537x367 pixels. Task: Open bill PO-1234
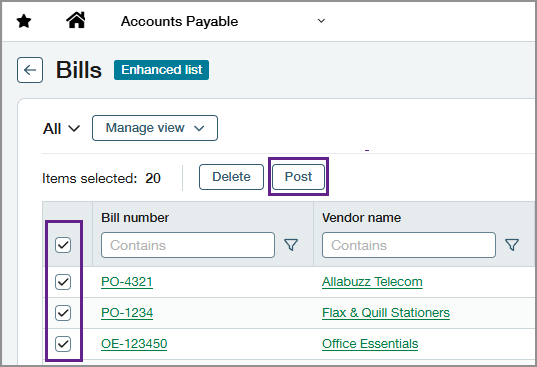(127, 313)
